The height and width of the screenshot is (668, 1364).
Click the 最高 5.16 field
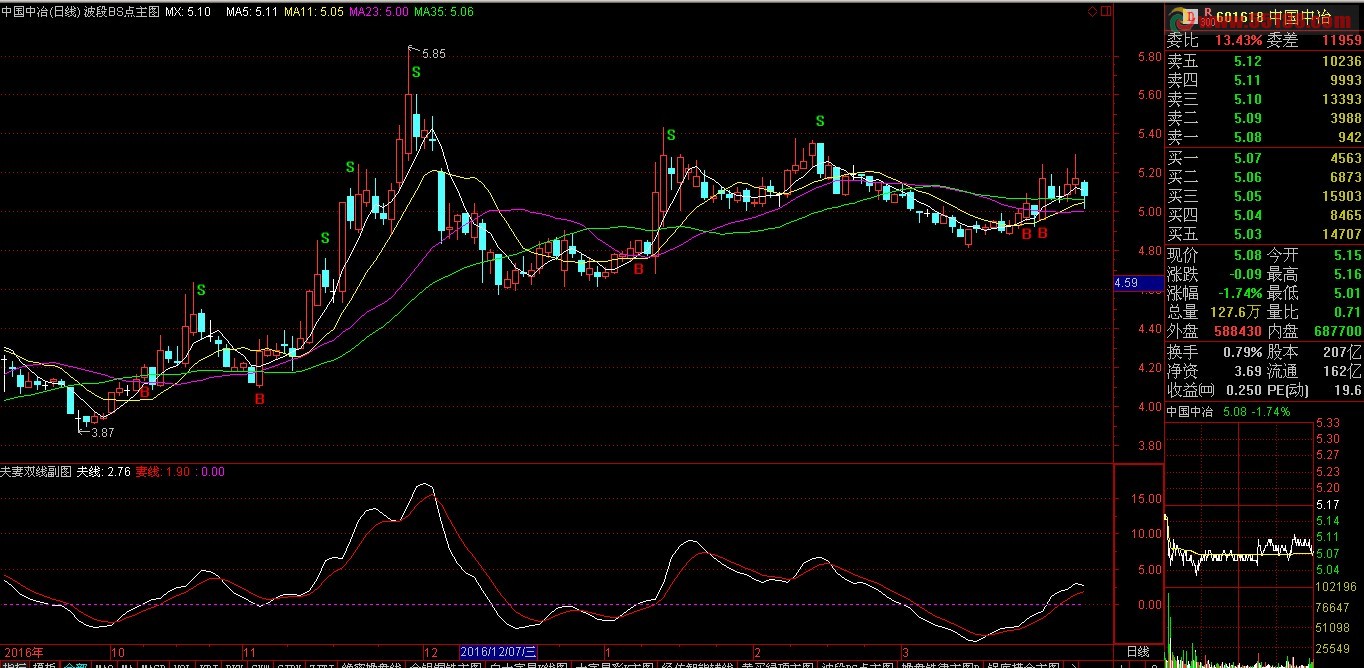click(1314, 274)
